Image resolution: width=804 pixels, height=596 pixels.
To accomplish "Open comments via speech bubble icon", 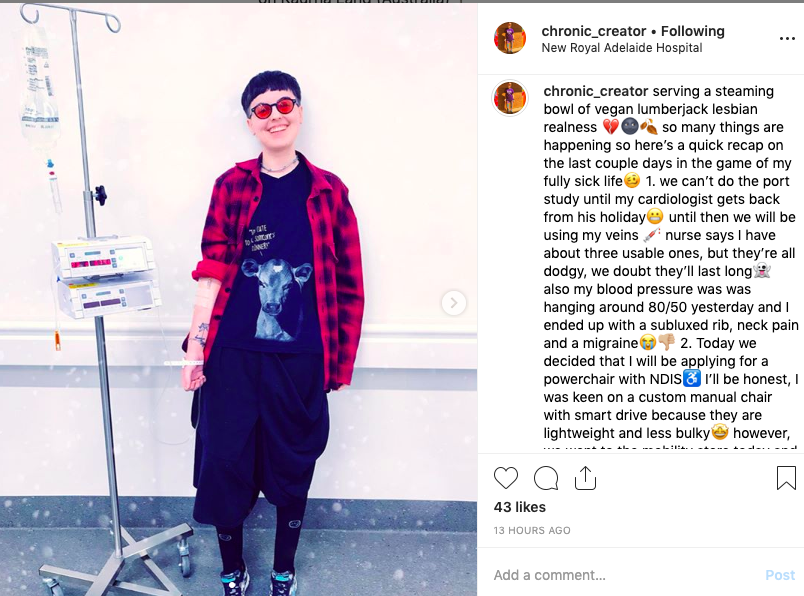I will pyautogui.click(x=546, y=478).
